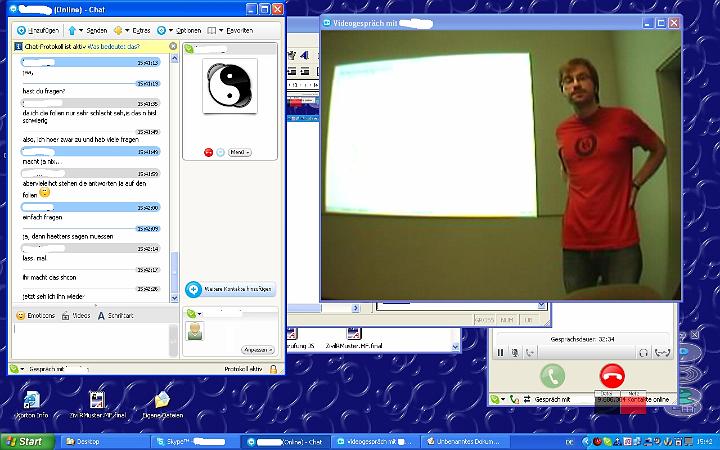Click the headset icon in call bar
Image resolution: width=720 pixels, height=450 pixels.
pyautogui.click(x=643, y=353)
